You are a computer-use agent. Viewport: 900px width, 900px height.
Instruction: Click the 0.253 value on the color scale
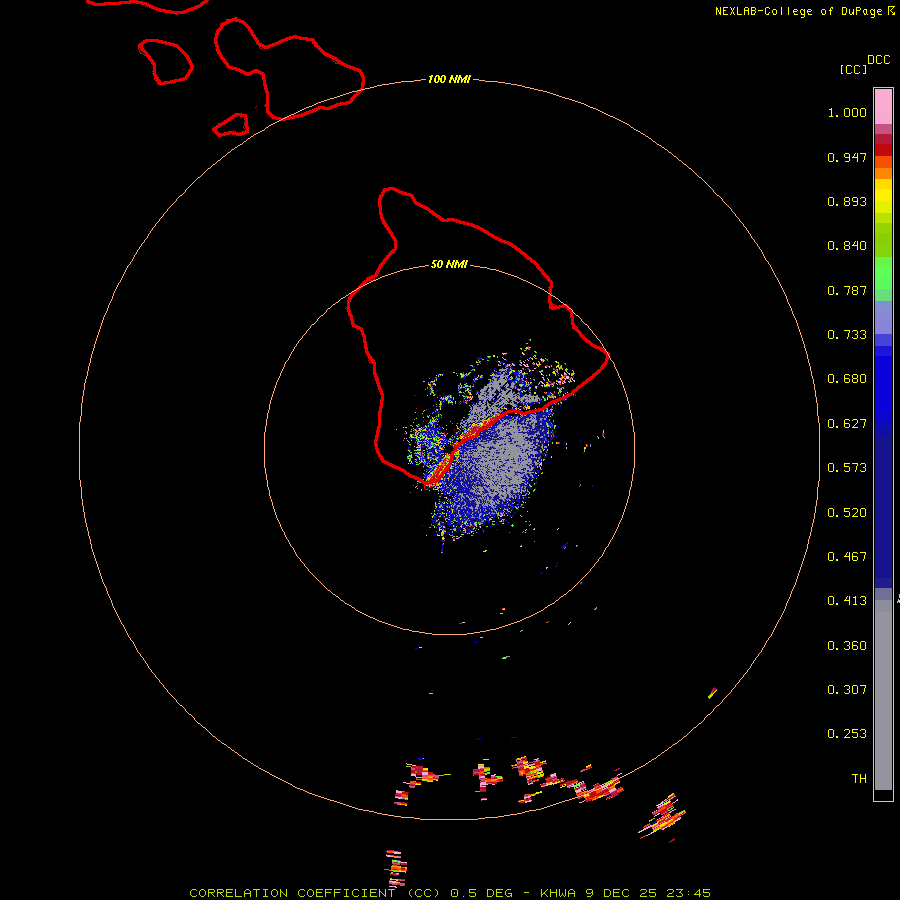point(847,734)
